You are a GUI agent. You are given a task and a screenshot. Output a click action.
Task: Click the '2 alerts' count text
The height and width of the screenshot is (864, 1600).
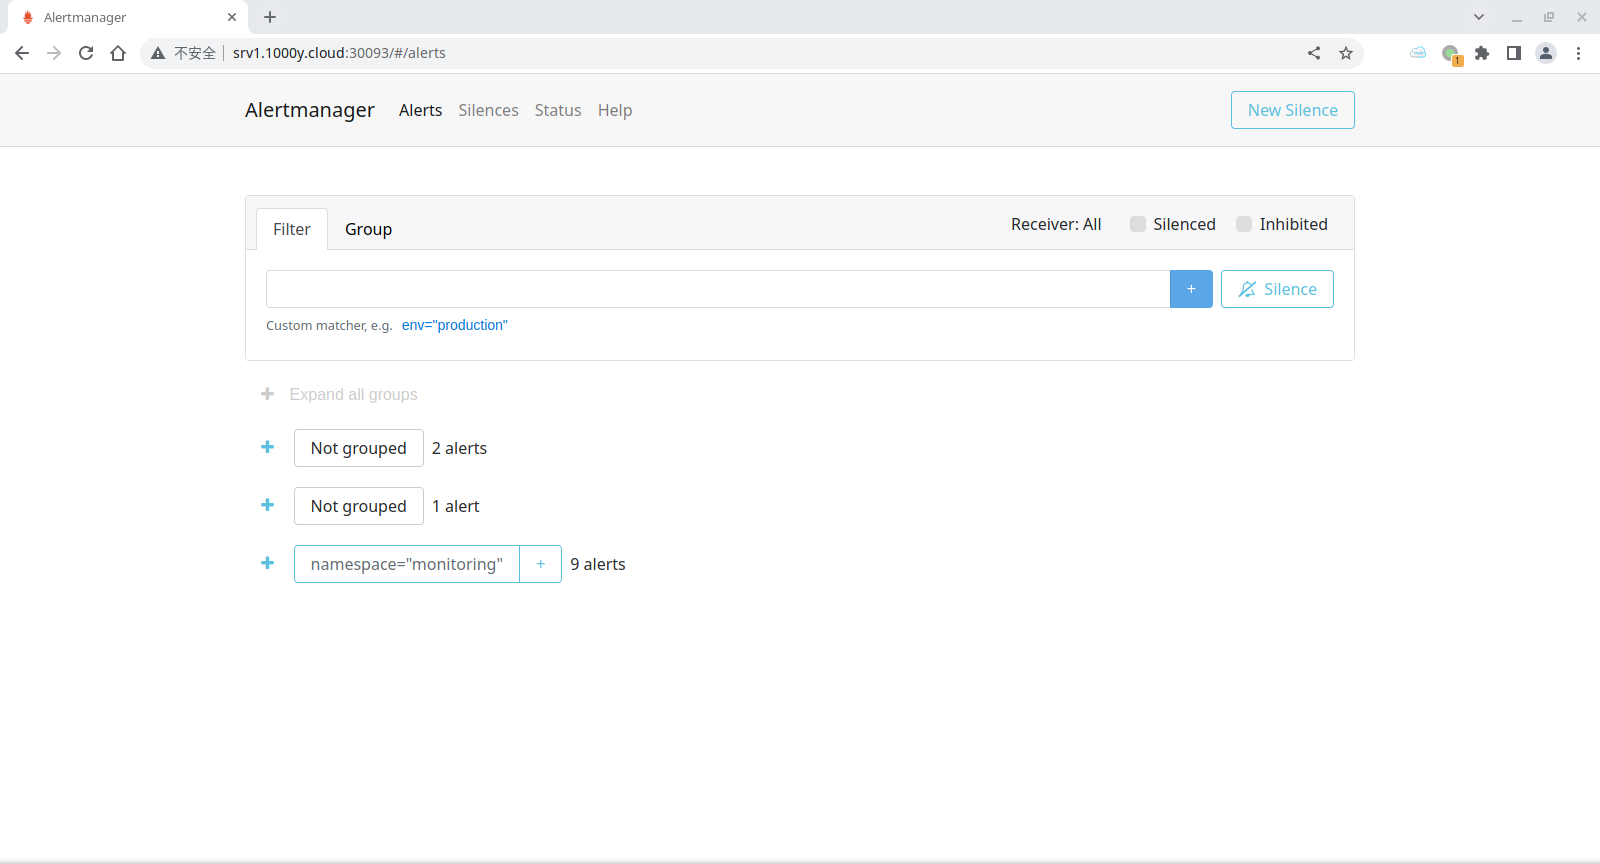[x=460, y=448]
